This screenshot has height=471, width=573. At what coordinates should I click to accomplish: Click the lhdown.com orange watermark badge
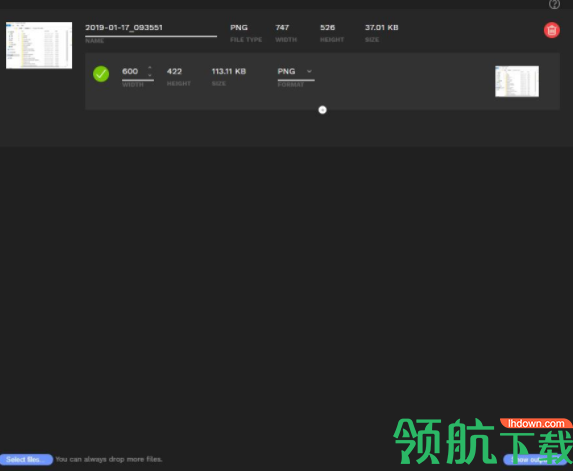pos(536,423)
